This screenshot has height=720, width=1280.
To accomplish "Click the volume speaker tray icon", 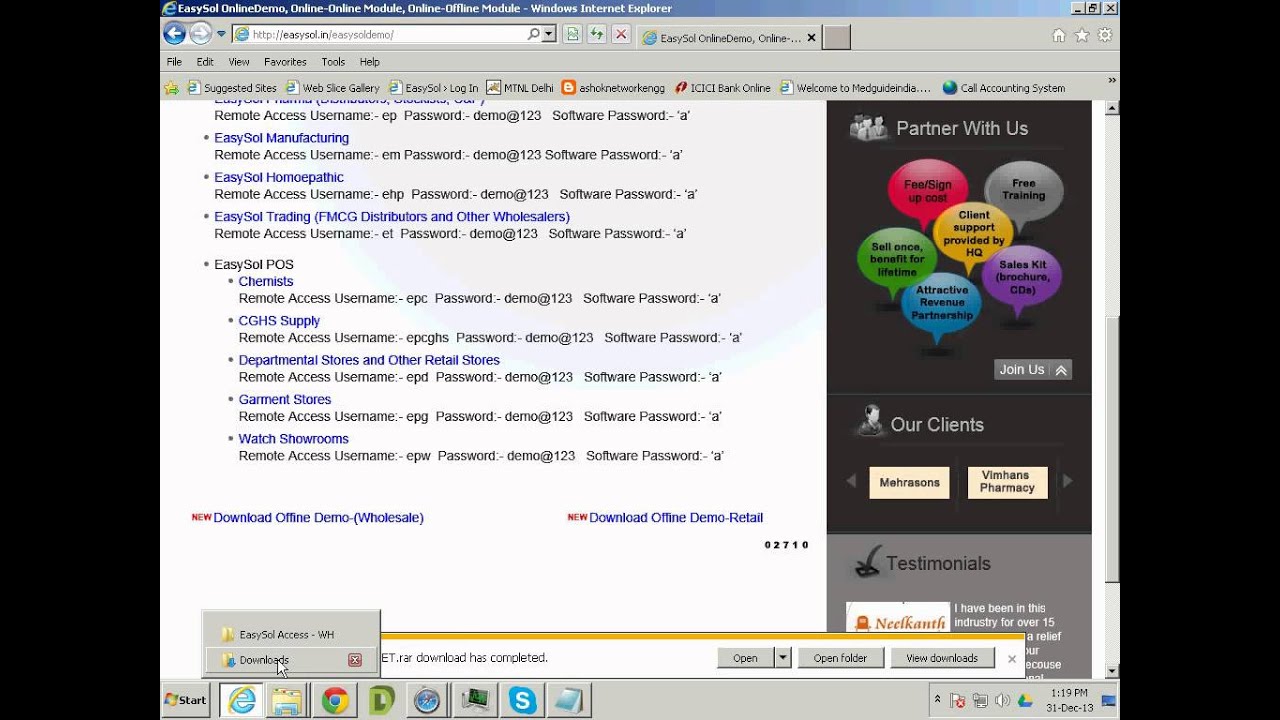I will click(1002, 700).
